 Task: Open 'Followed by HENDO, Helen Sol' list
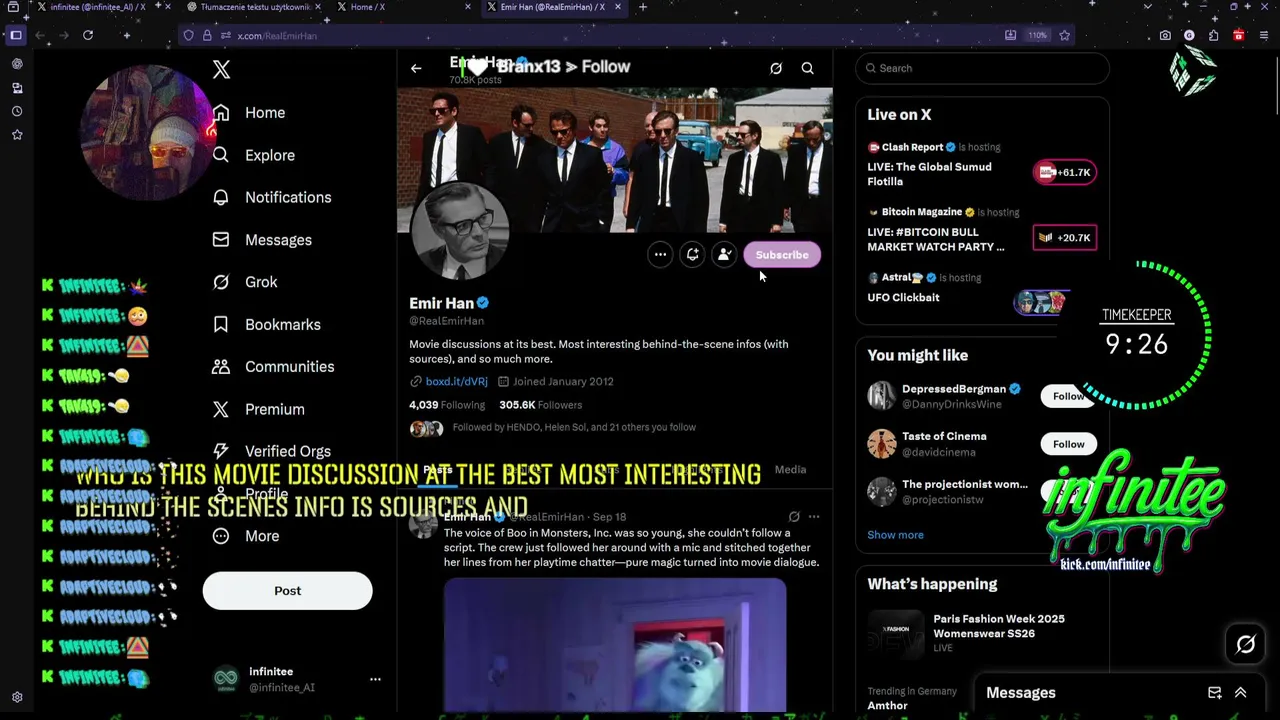click(x=574, y=427)
